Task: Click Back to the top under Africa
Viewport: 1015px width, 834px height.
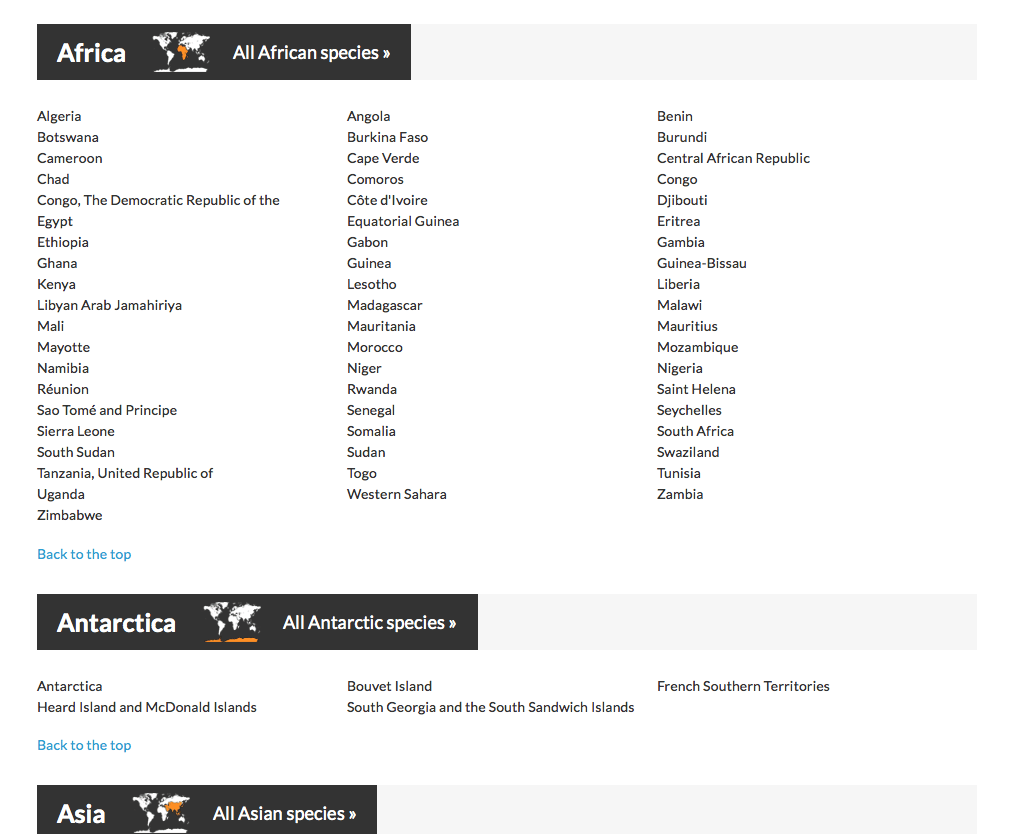Action: [84, 554]
